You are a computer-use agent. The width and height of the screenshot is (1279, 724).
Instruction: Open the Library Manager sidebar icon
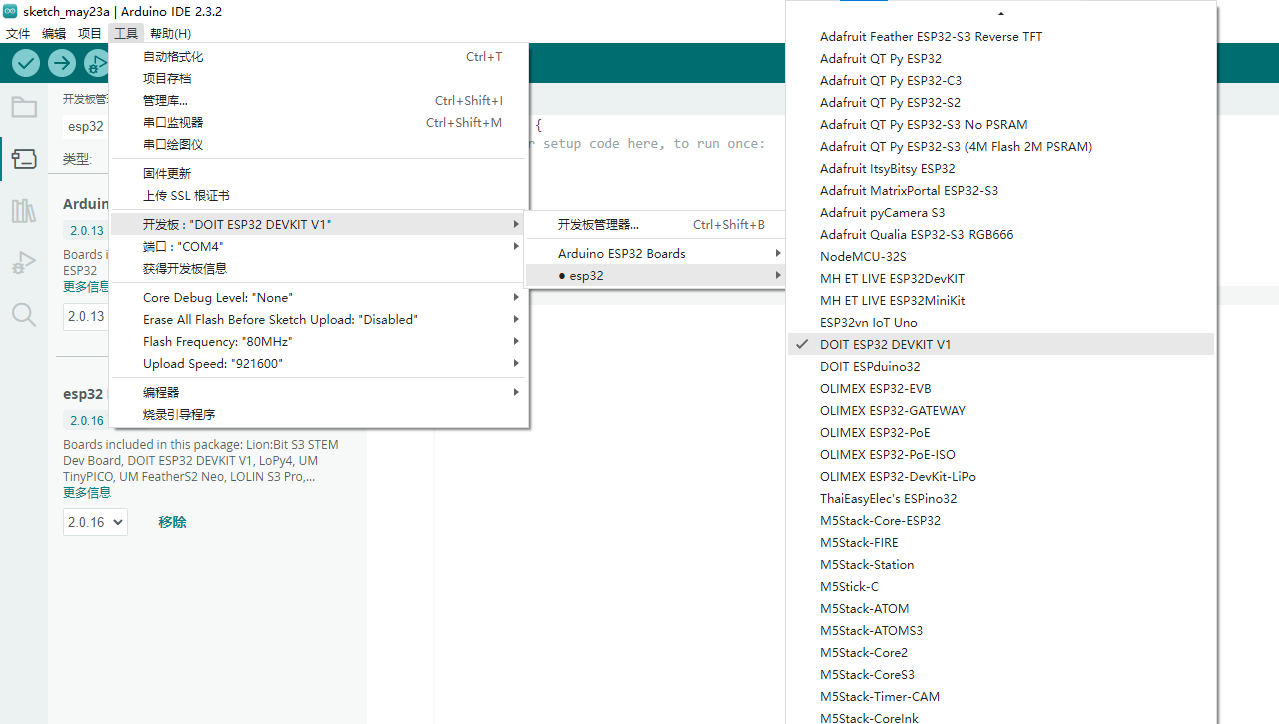(x=24, y=210)
